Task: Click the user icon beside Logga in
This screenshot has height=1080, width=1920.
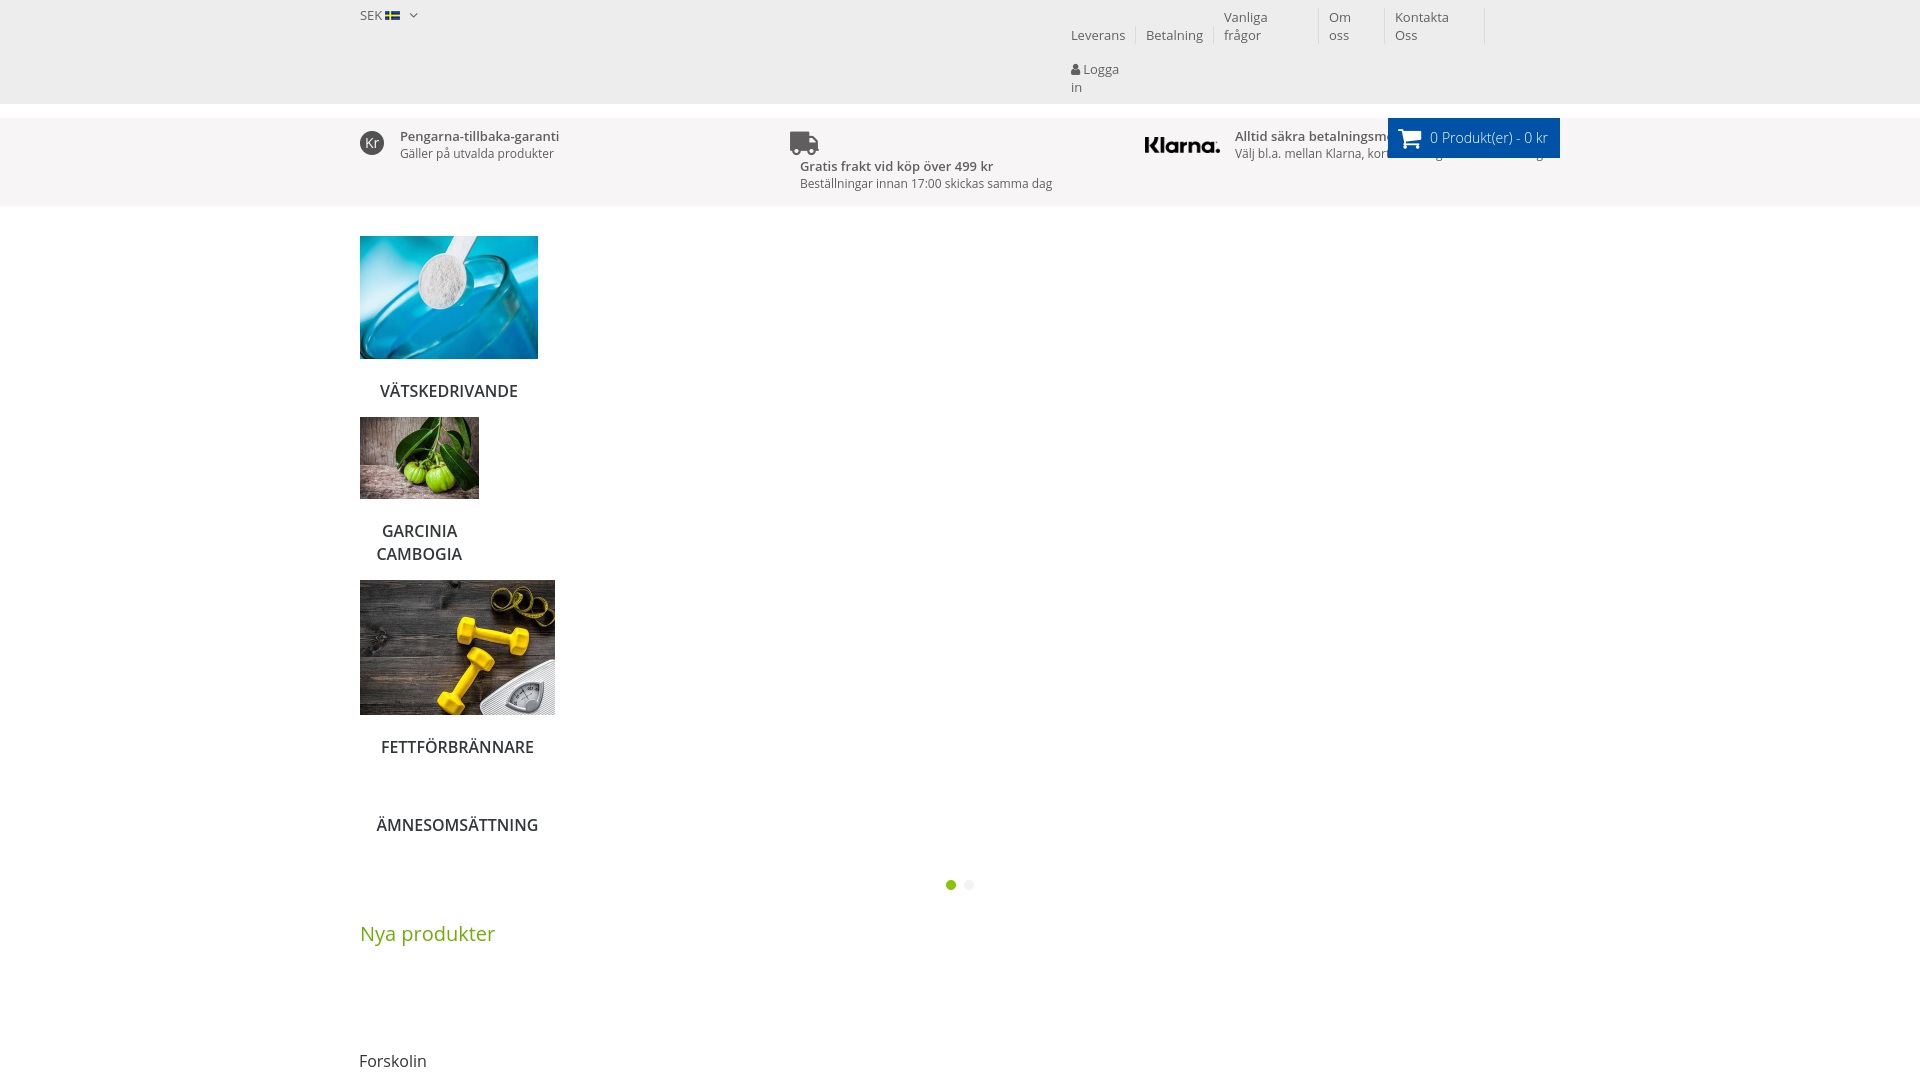Action: [x=1076, y=70]
